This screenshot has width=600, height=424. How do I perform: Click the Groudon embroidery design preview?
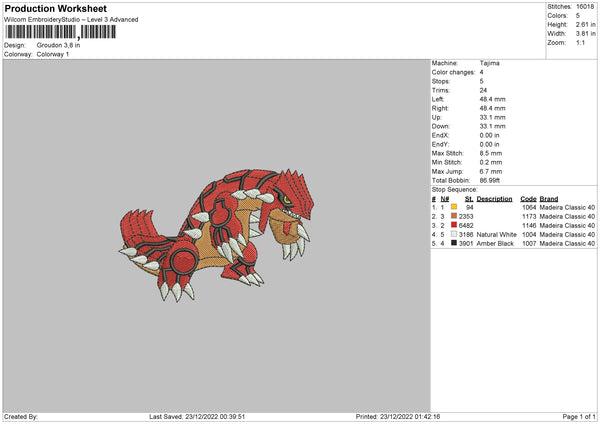pos(218,234)
